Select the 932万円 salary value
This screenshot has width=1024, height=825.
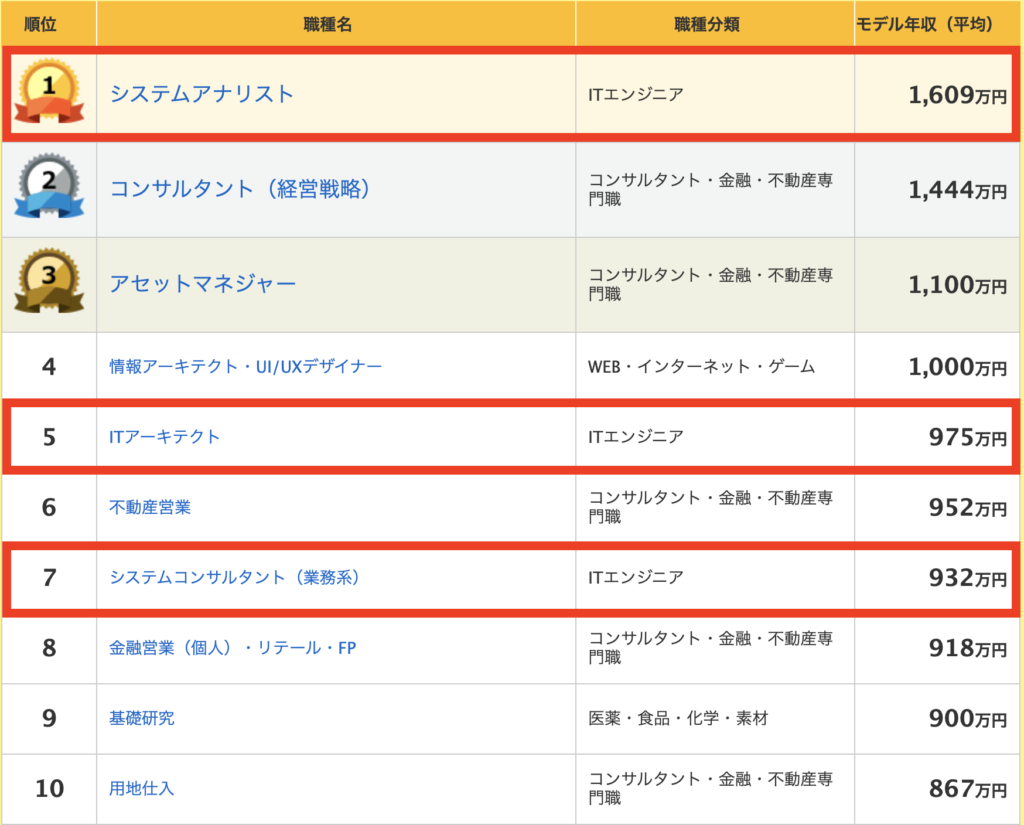pyautogui.click(x=968, y=578)
